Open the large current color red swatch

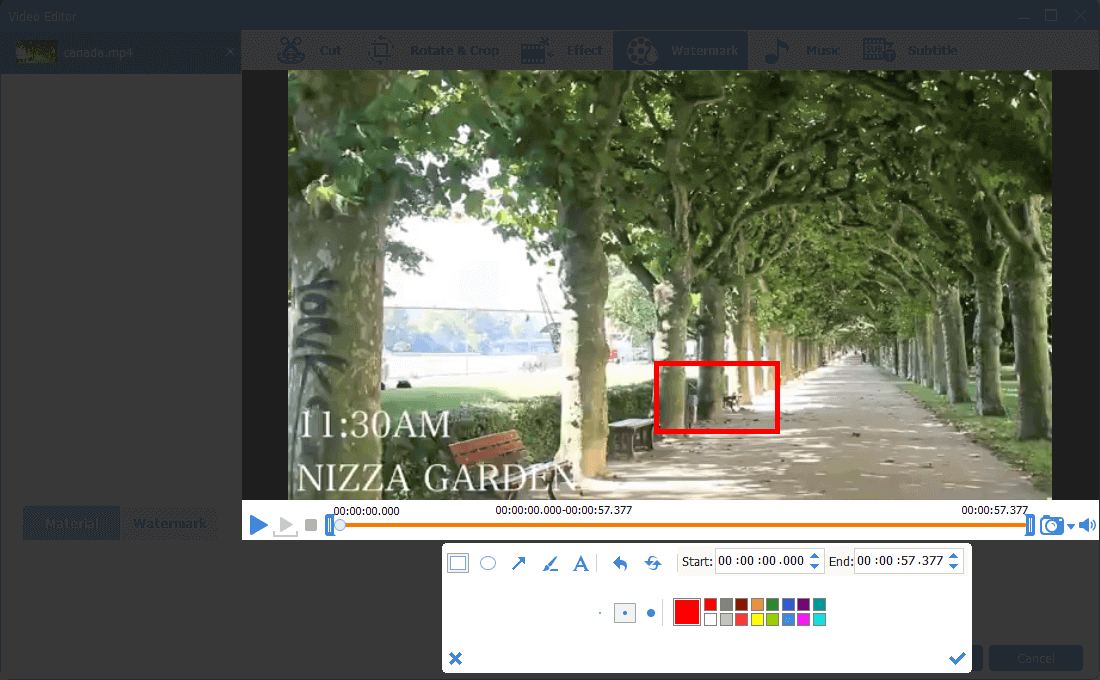coord(687,612)
